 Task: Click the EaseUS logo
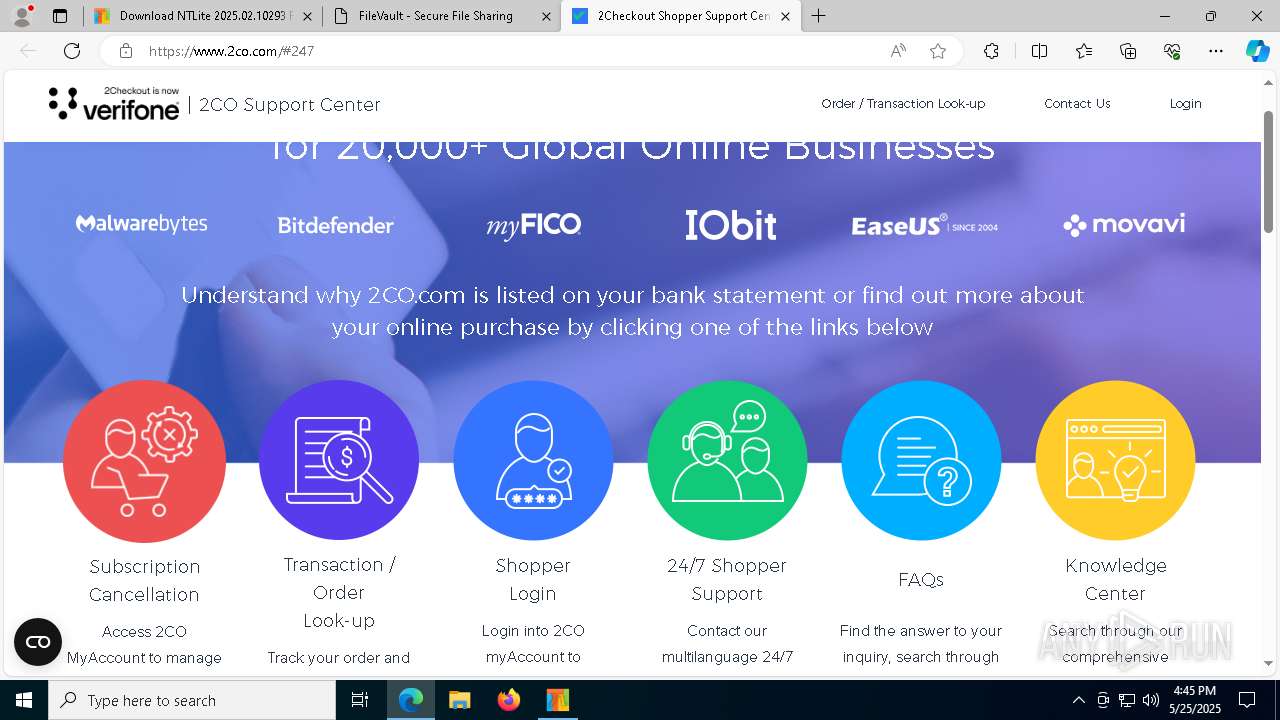point(924,226)
